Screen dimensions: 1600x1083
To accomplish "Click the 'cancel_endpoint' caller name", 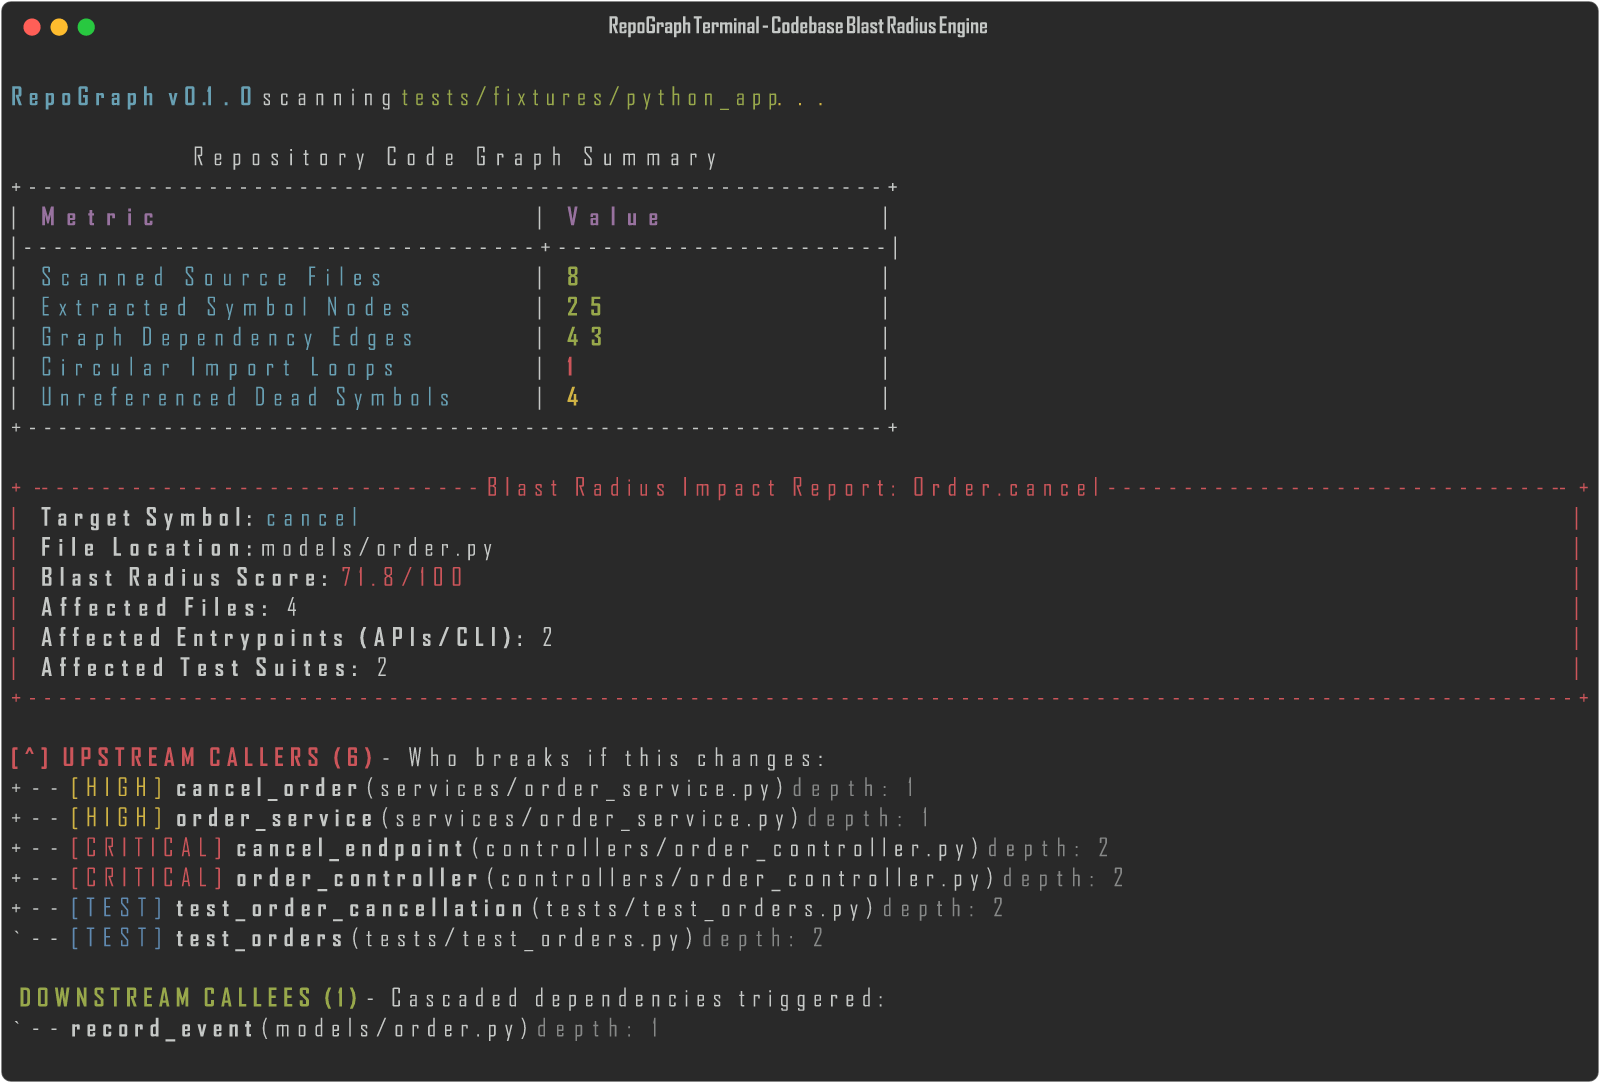I will coord(350,848).
